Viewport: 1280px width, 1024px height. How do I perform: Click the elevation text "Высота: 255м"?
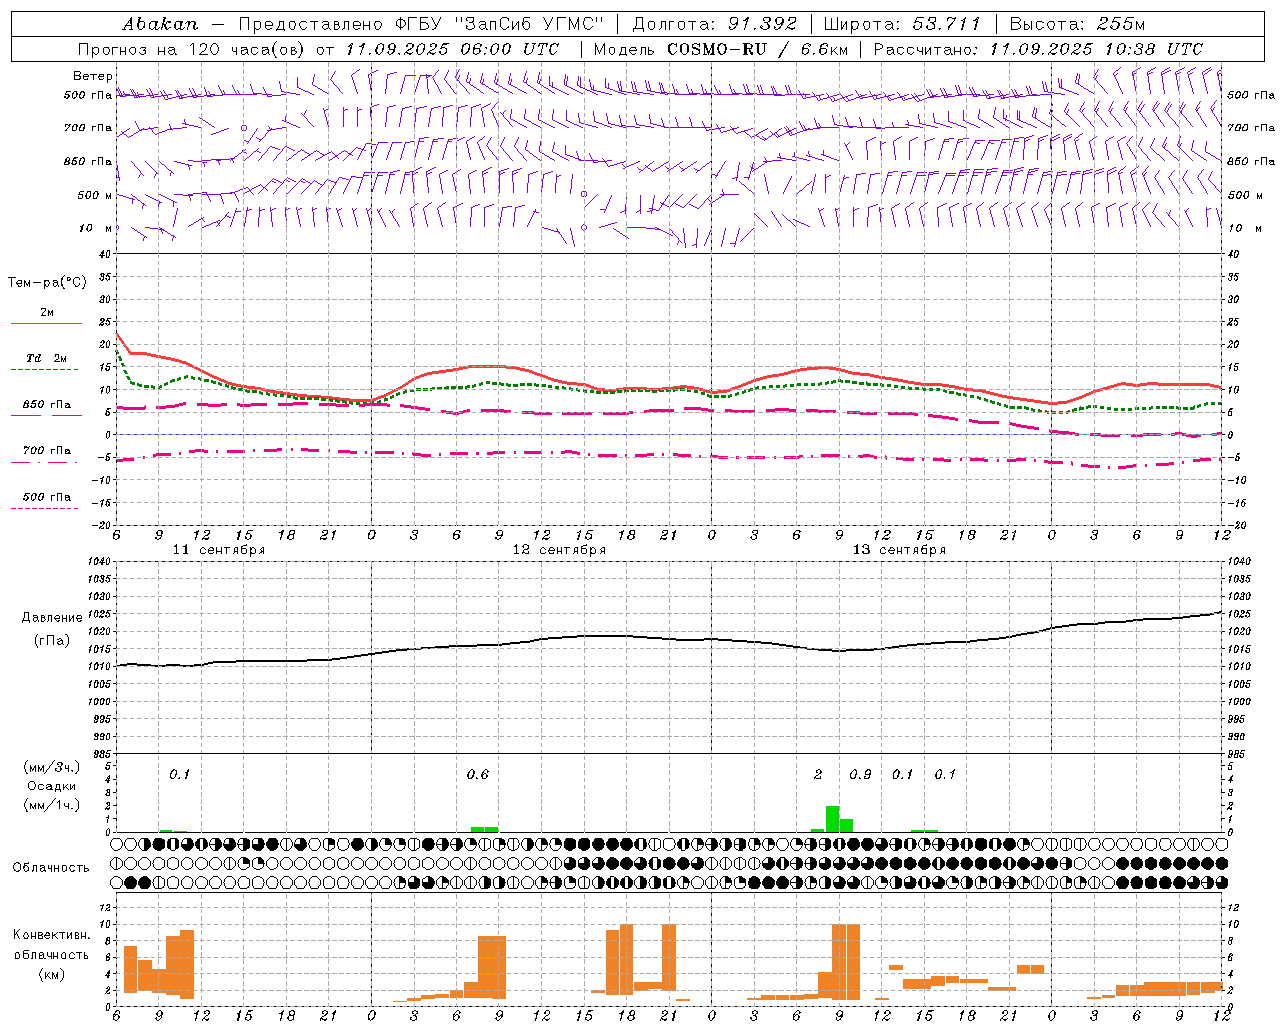tap(1077, 24)
